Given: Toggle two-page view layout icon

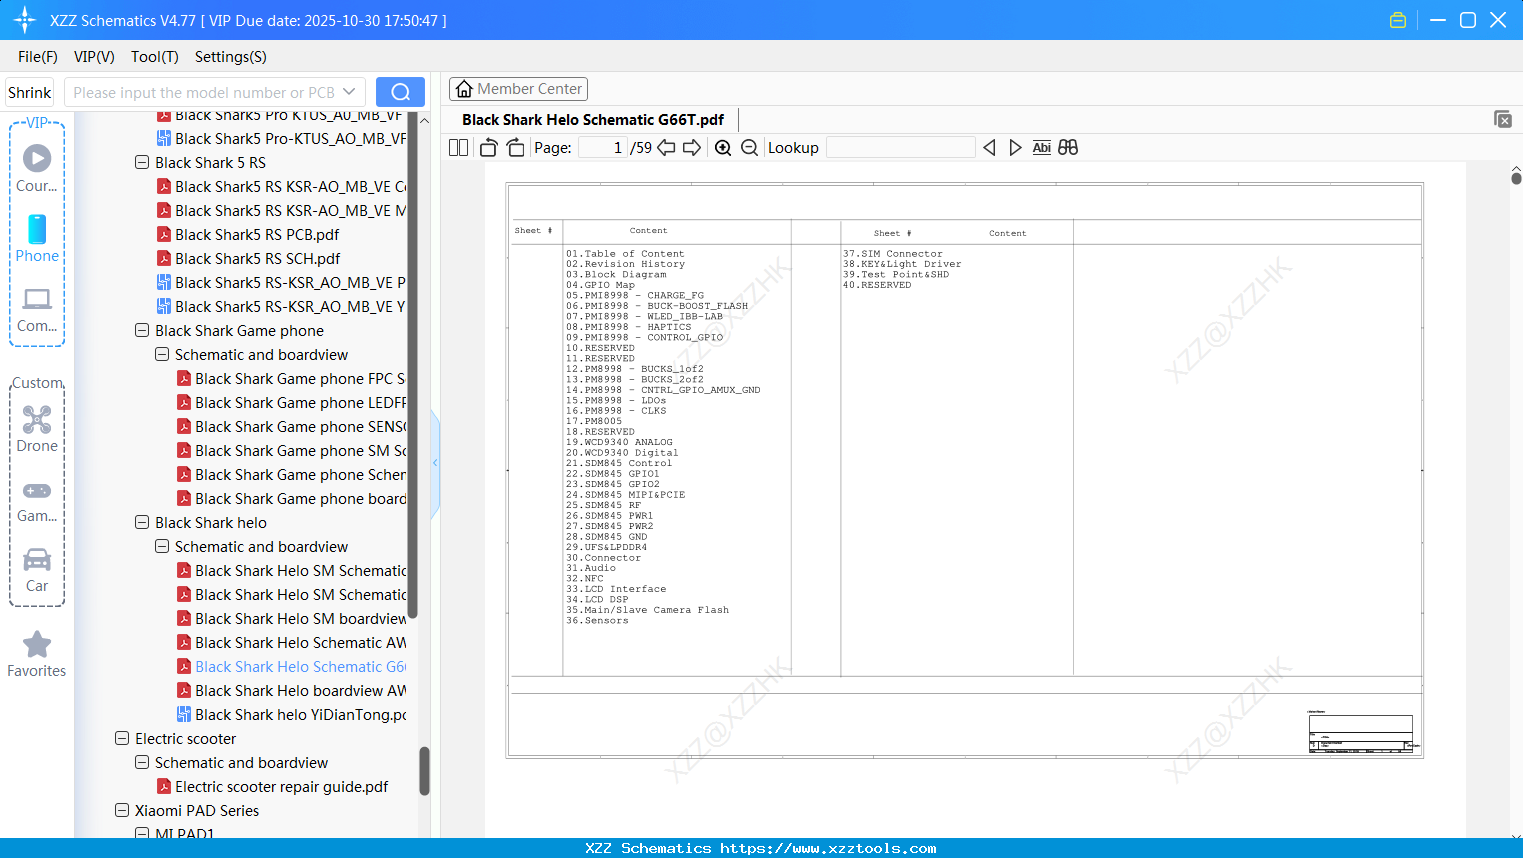Looking at the screenshot, I should click(x=459, y=148).
